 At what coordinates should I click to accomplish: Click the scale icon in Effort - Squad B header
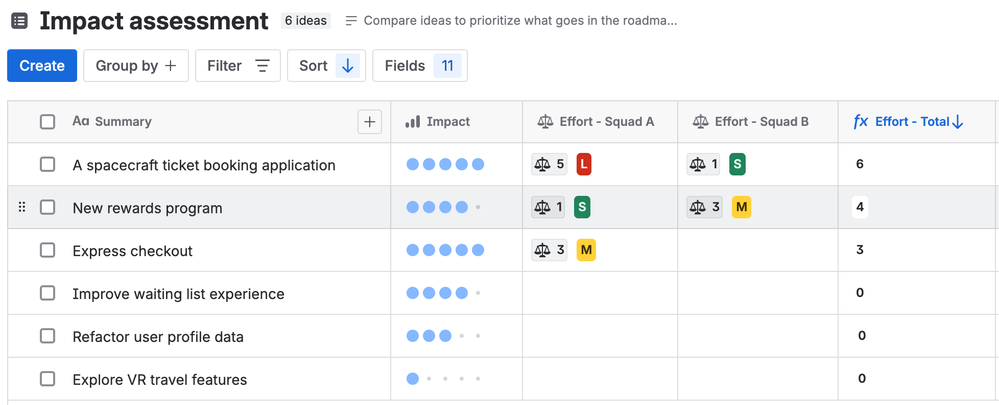700,122
